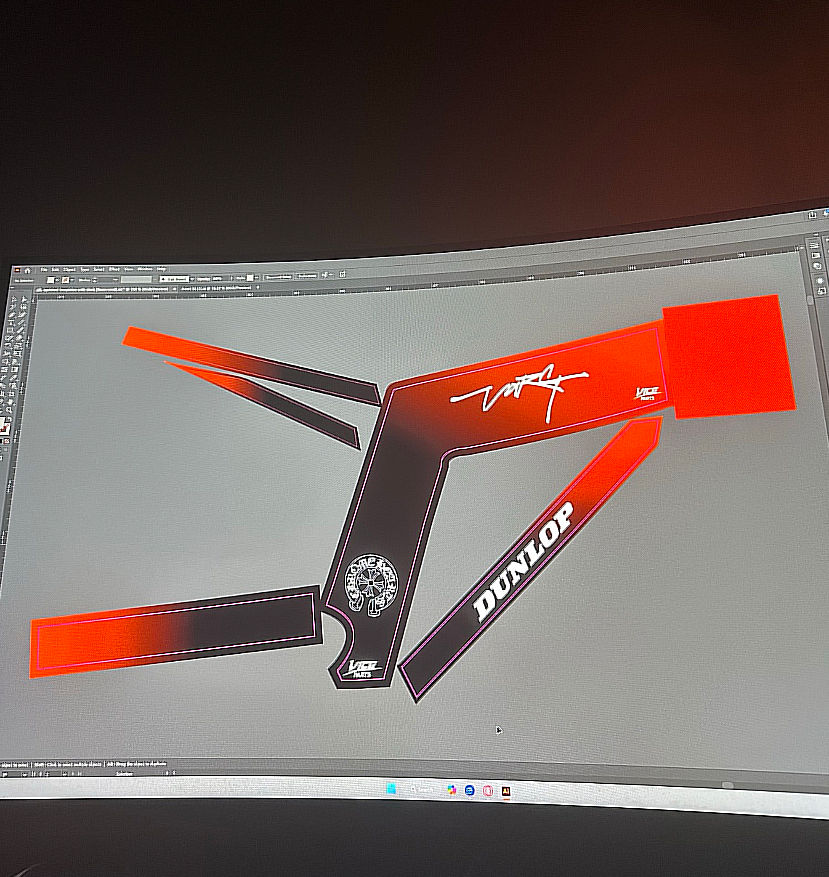Click the control bar Fill color swatch

[x=50, y=280]
